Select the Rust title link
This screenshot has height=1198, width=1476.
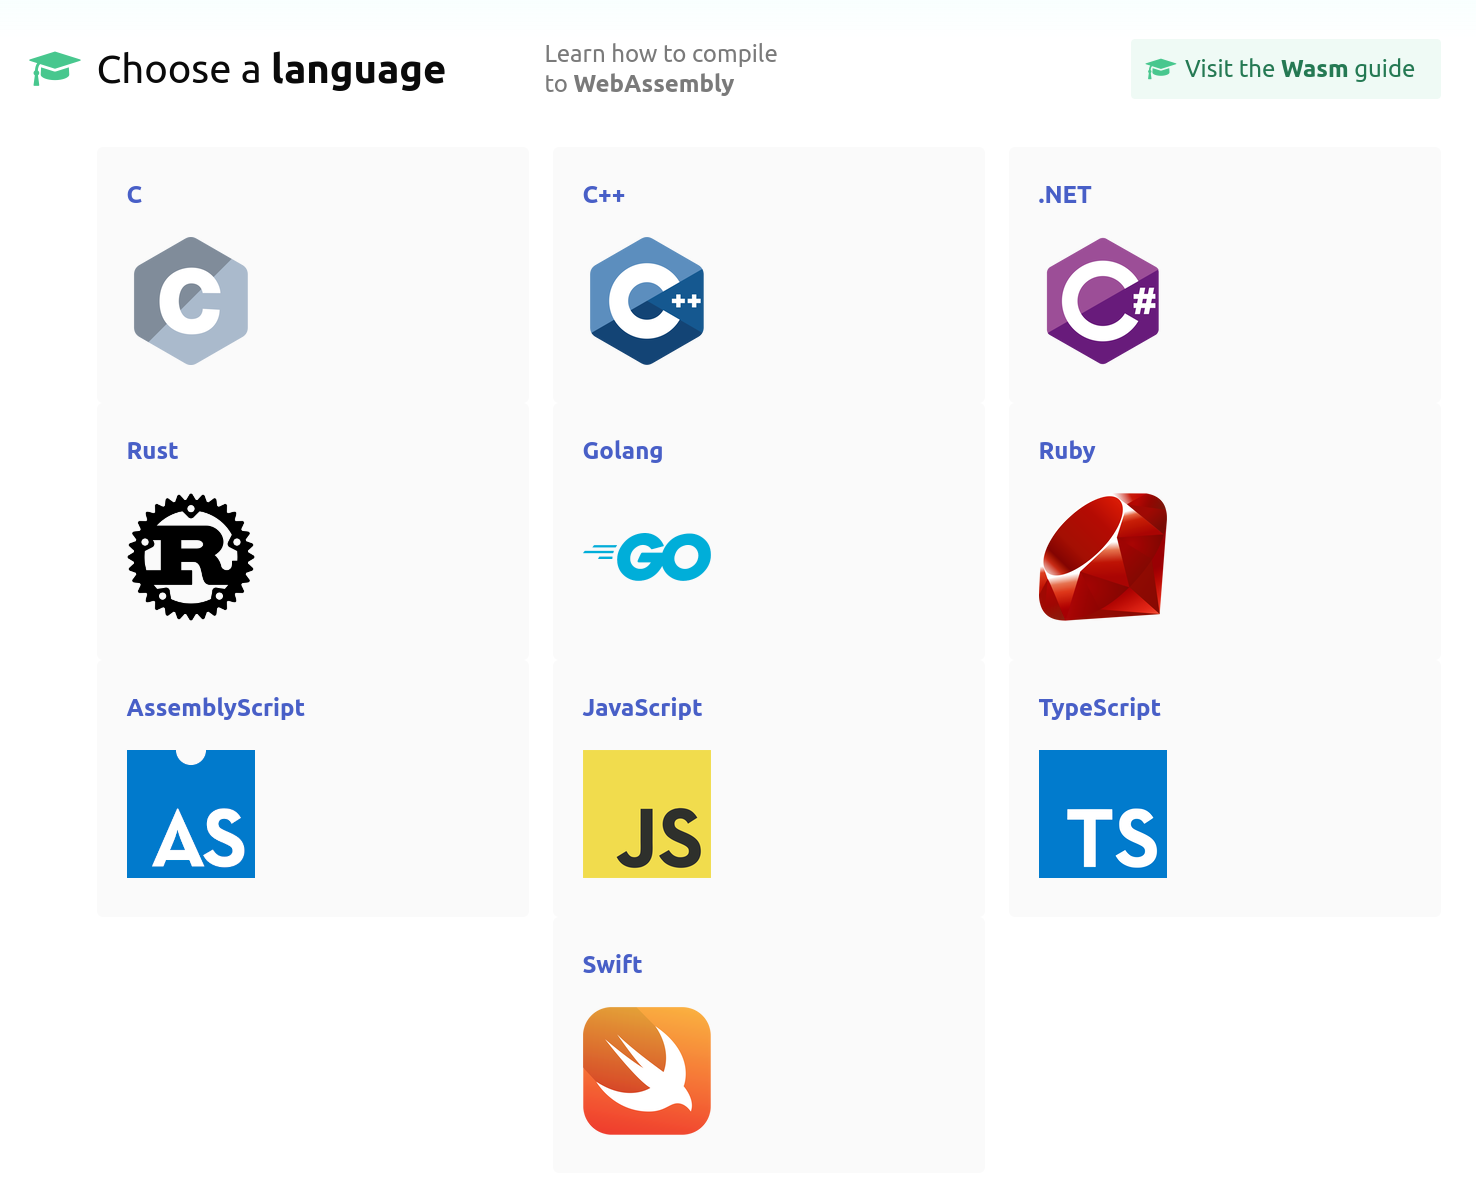152,451
